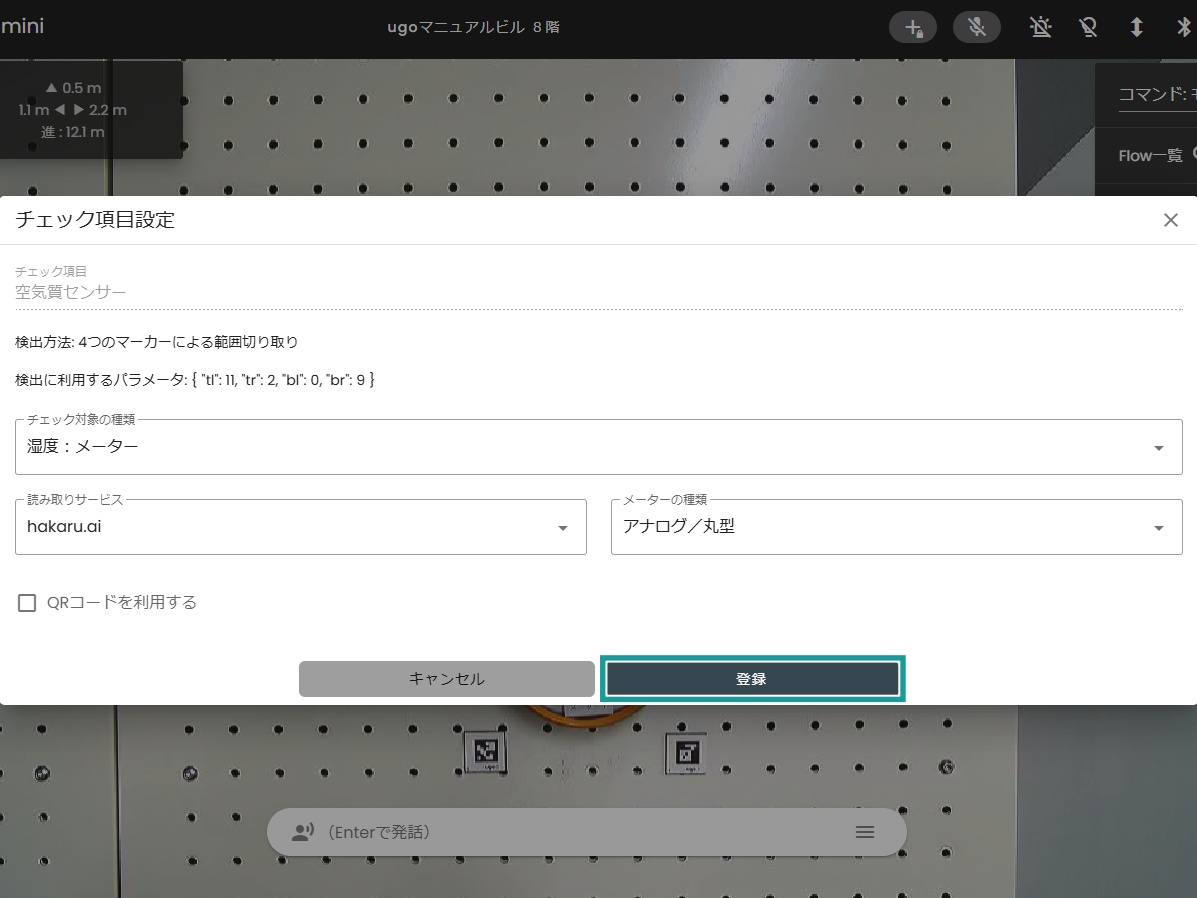Select the コマンド menu item on the right panel
Image resolution: width=1197 pixels, height=898 pixels.
pyautogui.click(x=1152, y=94)
